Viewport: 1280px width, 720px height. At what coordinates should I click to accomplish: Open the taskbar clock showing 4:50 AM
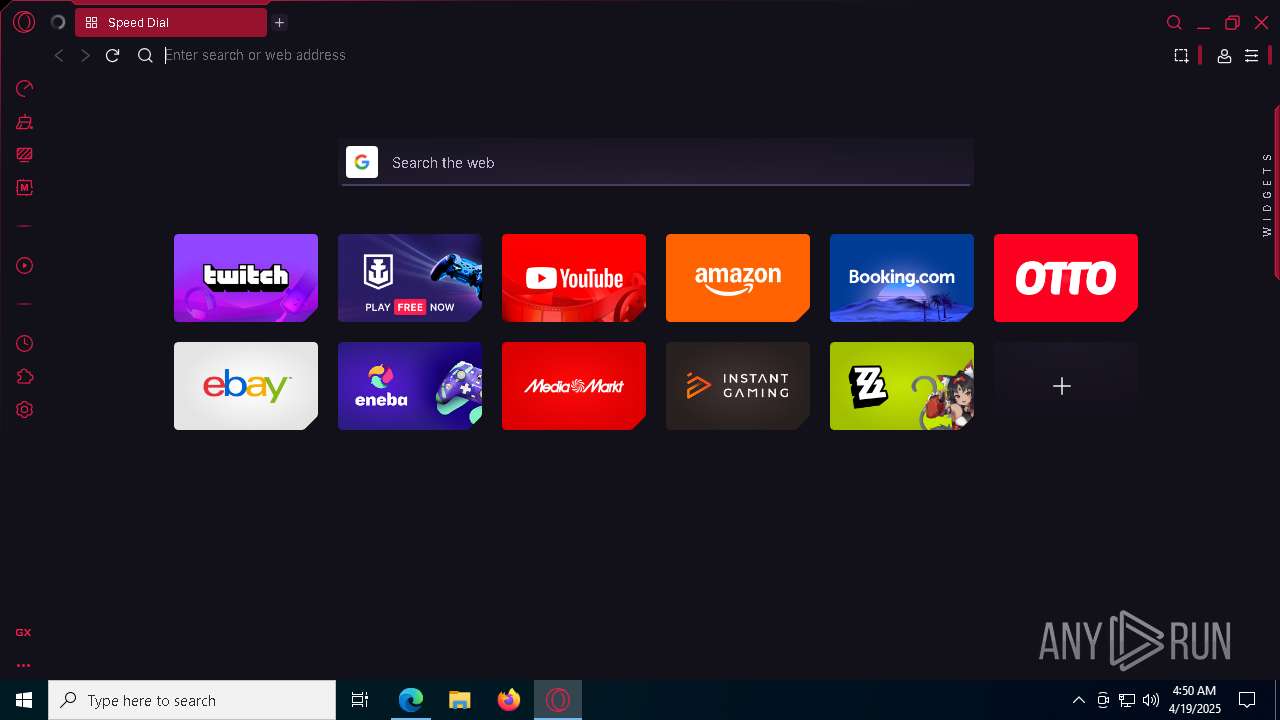(1194, 700)
